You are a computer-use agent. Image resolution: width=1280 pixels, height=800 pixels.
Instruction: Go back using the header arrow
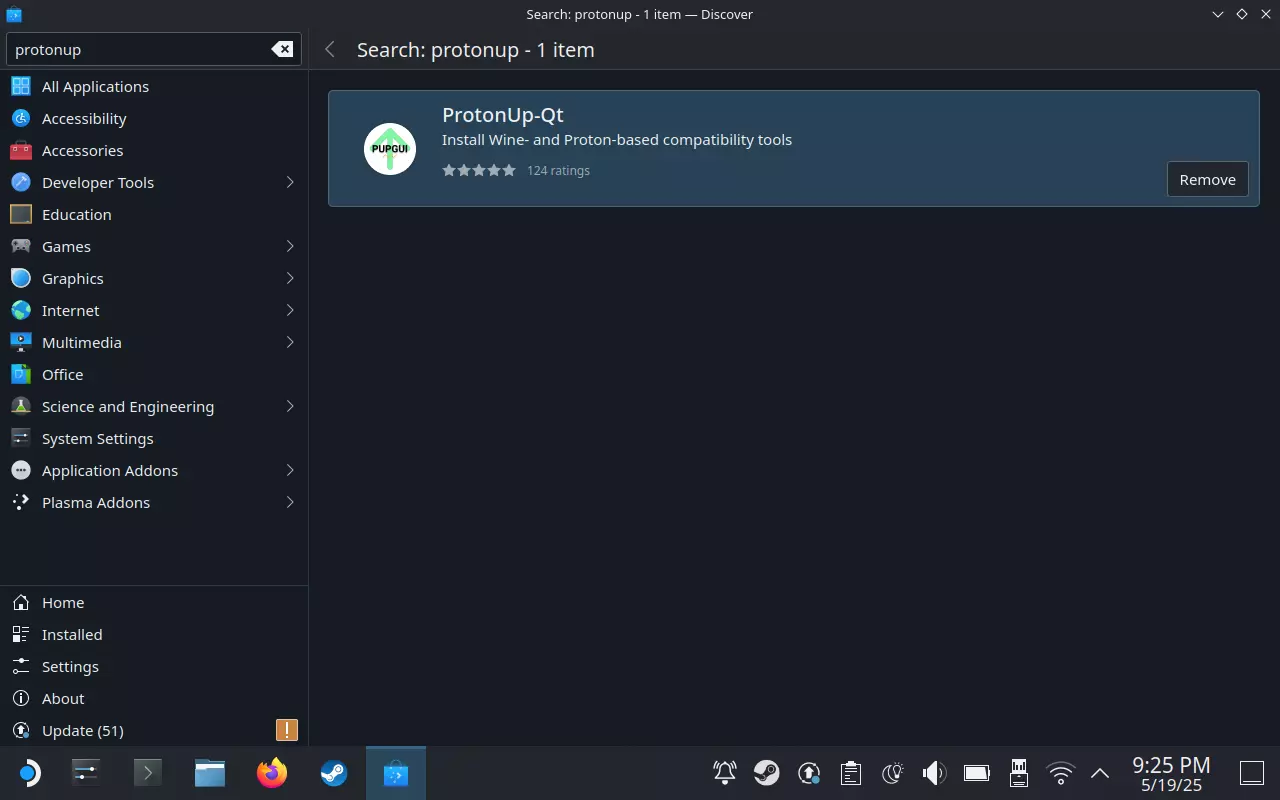330,49
